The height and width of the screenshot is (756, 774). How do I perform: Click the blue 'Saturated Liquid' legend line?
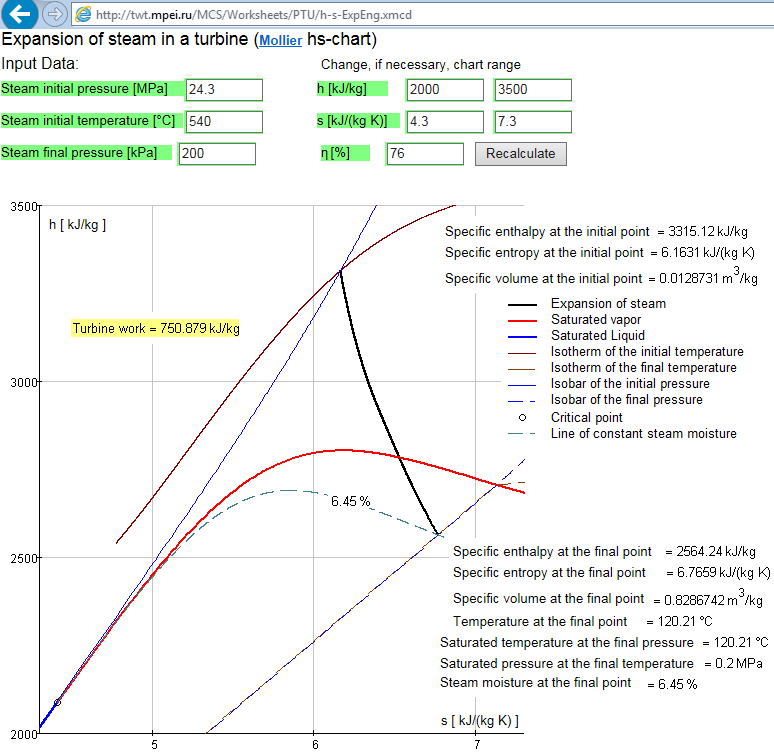[522, 337]
